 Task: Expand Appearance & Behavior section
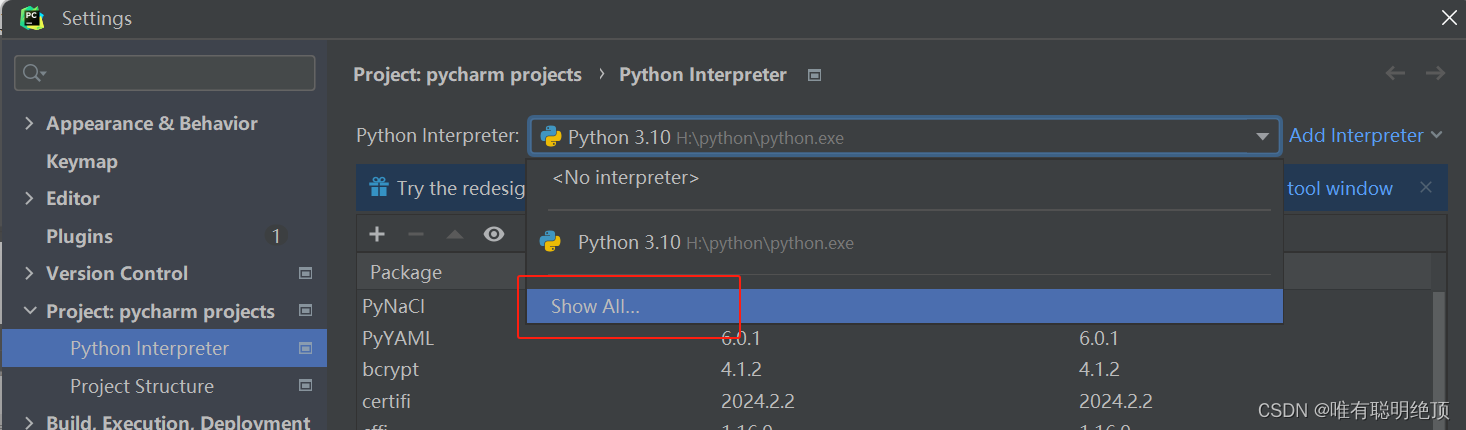[29, 124]
